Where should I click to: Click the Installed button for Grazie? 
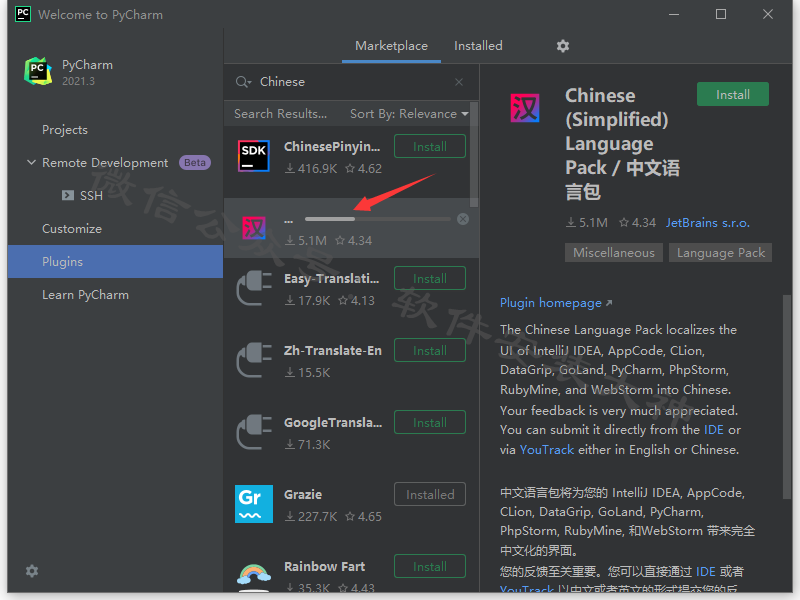pyautogui.click(x=430, y=494)
